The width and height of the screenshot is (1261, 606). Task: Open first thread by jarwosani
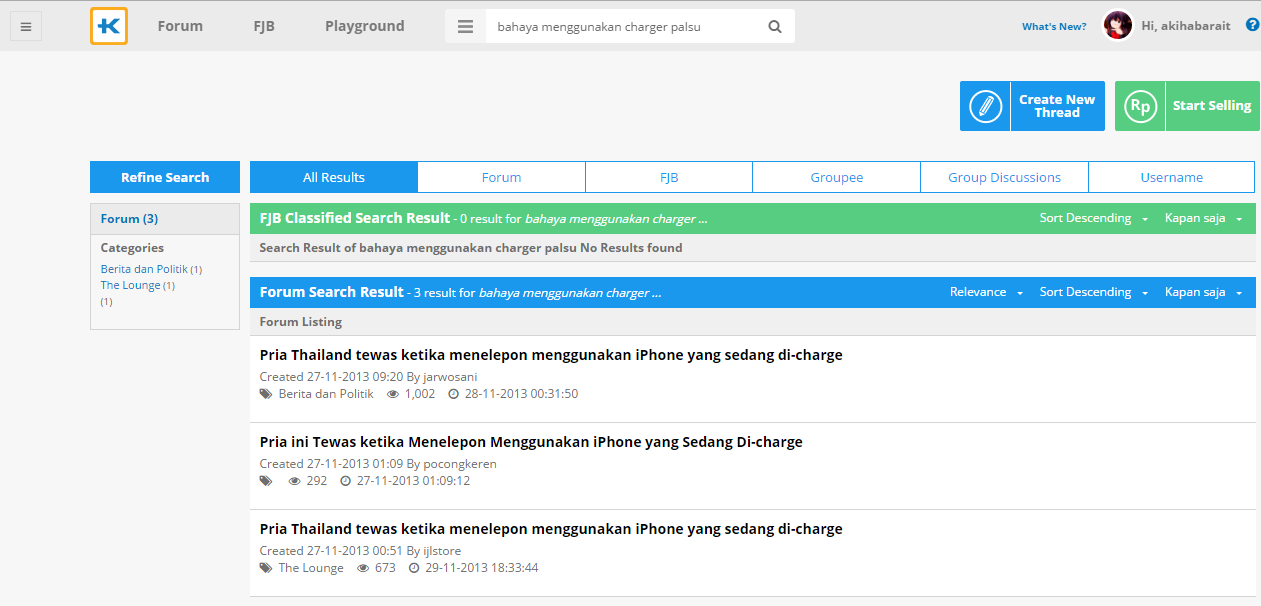coord(551,355)
